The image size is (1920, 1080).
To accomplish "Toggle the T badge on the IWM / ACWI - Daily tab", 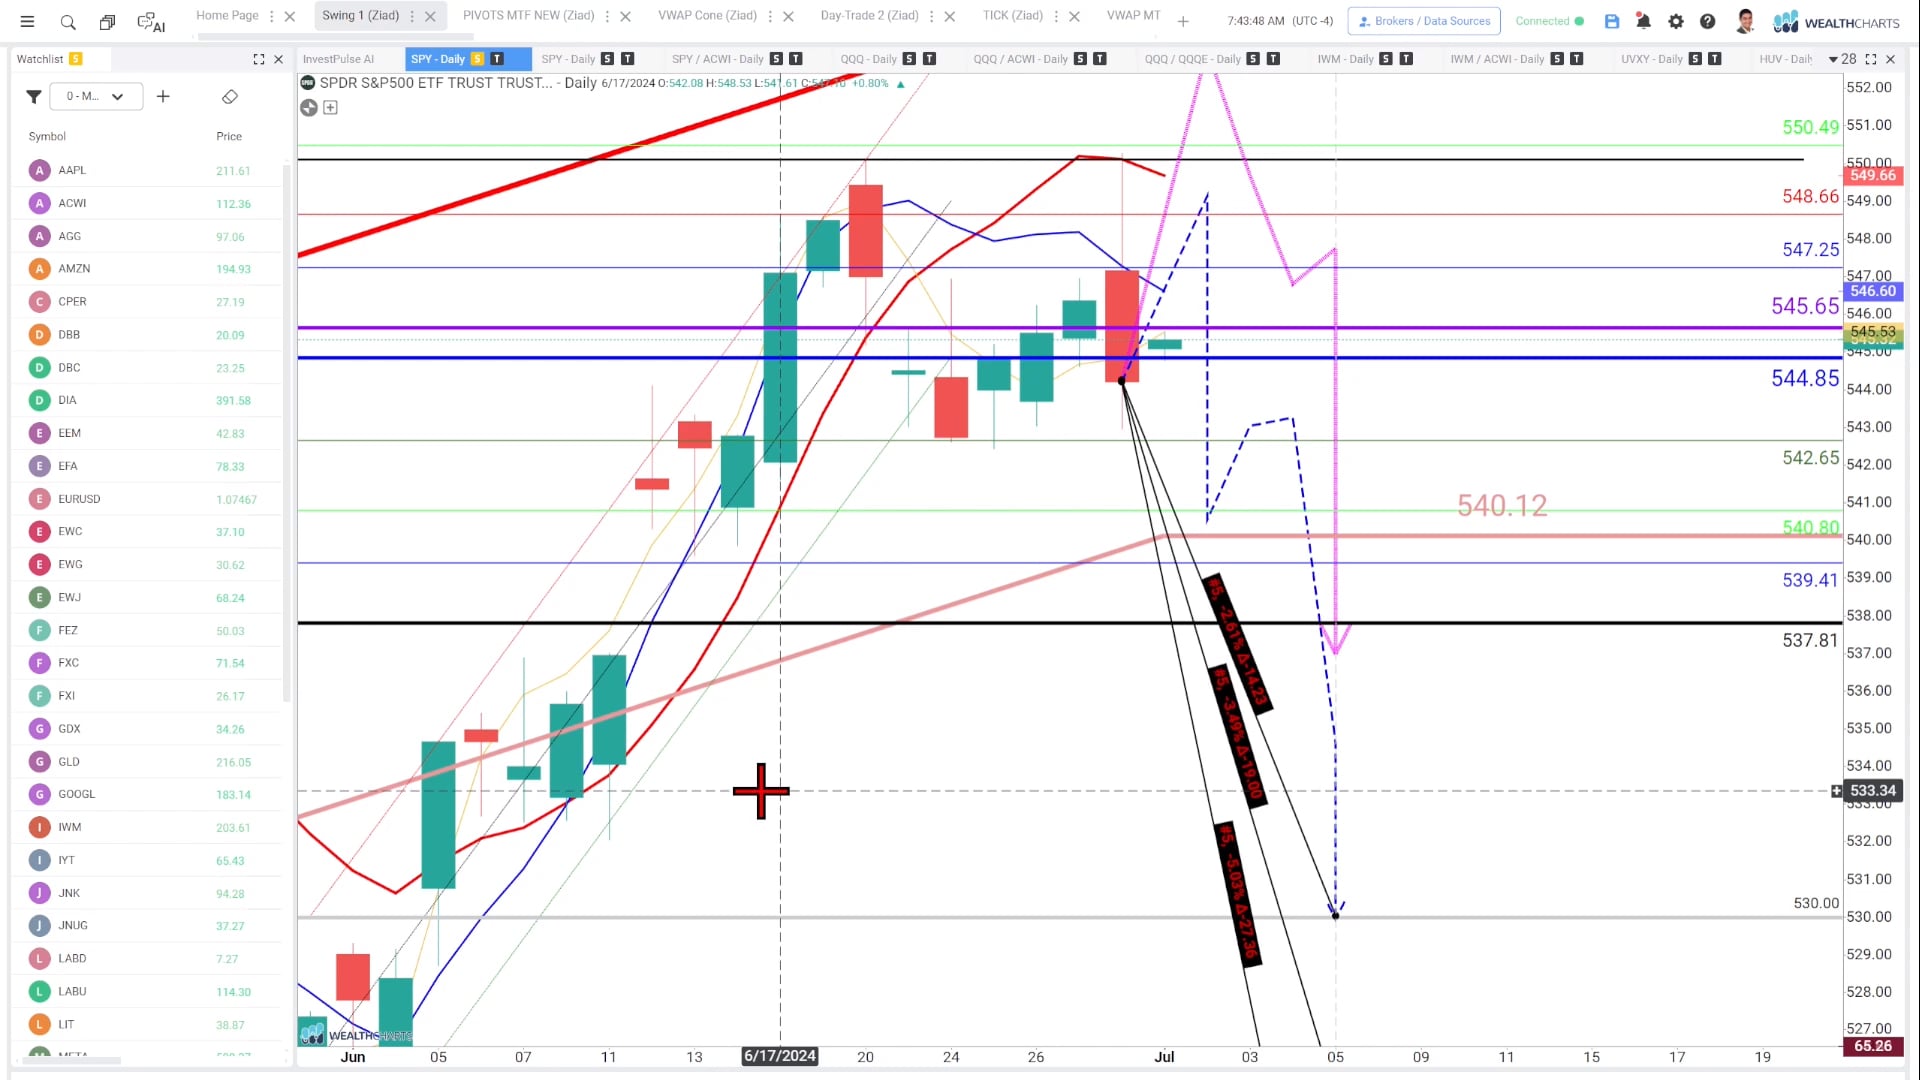I will click(x=1577, y=59).
